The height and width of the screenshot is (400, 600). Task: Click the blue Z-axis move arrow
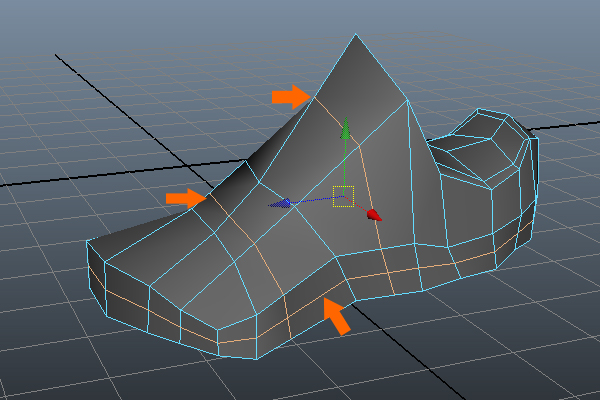[x=280, y=204]
